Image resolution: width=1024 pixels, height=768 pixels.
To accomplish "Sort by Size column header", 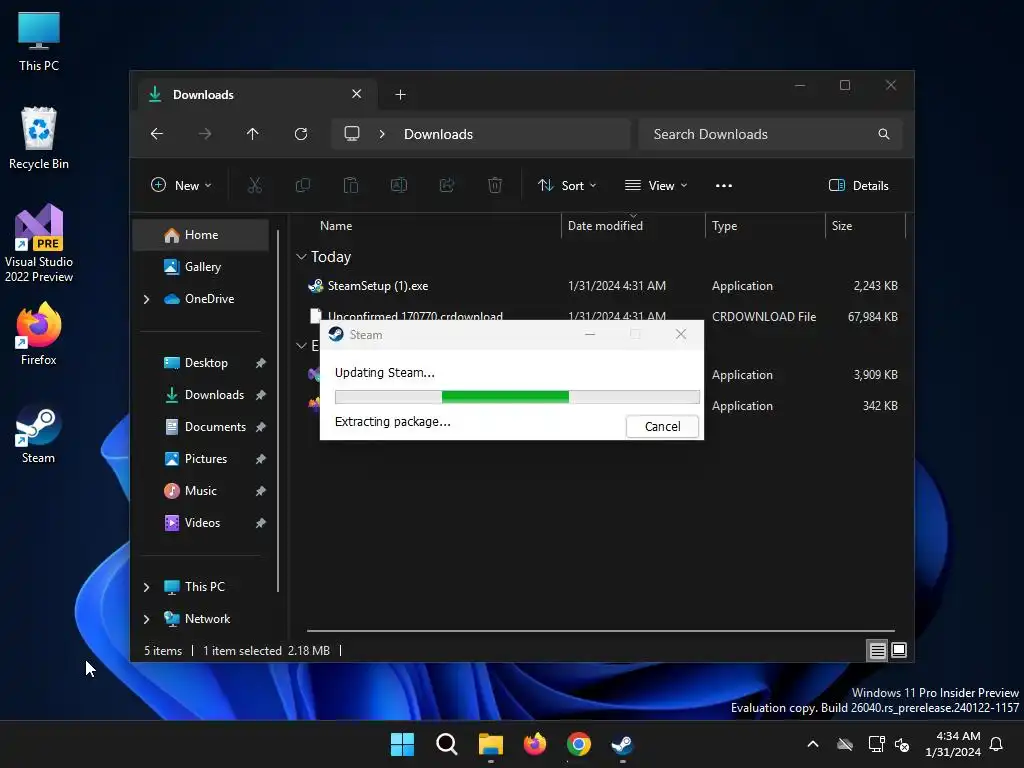I will coord(842,226).
